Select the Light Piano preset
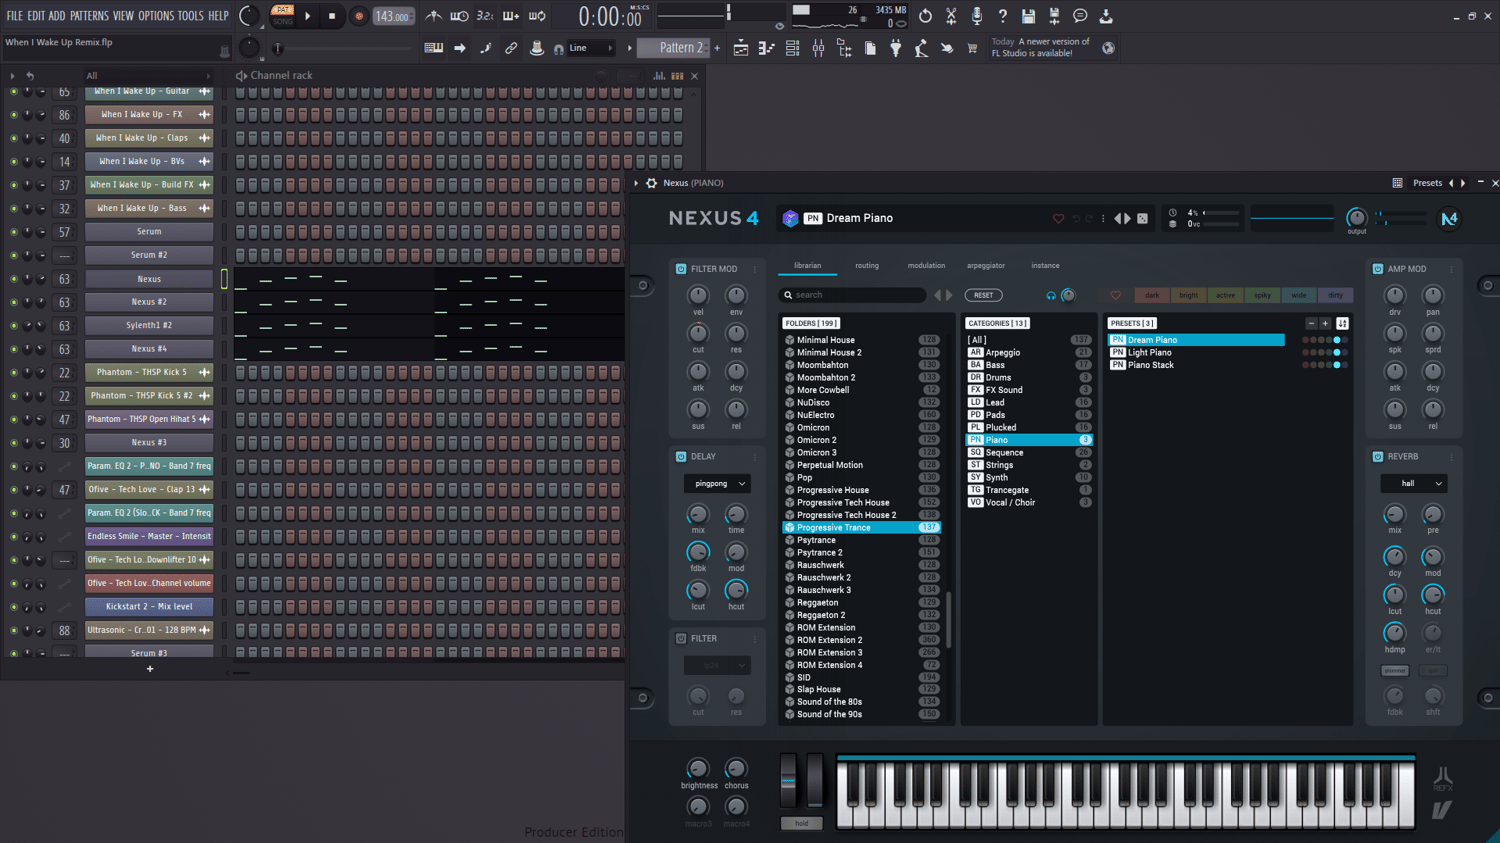 click(1197, 352)
